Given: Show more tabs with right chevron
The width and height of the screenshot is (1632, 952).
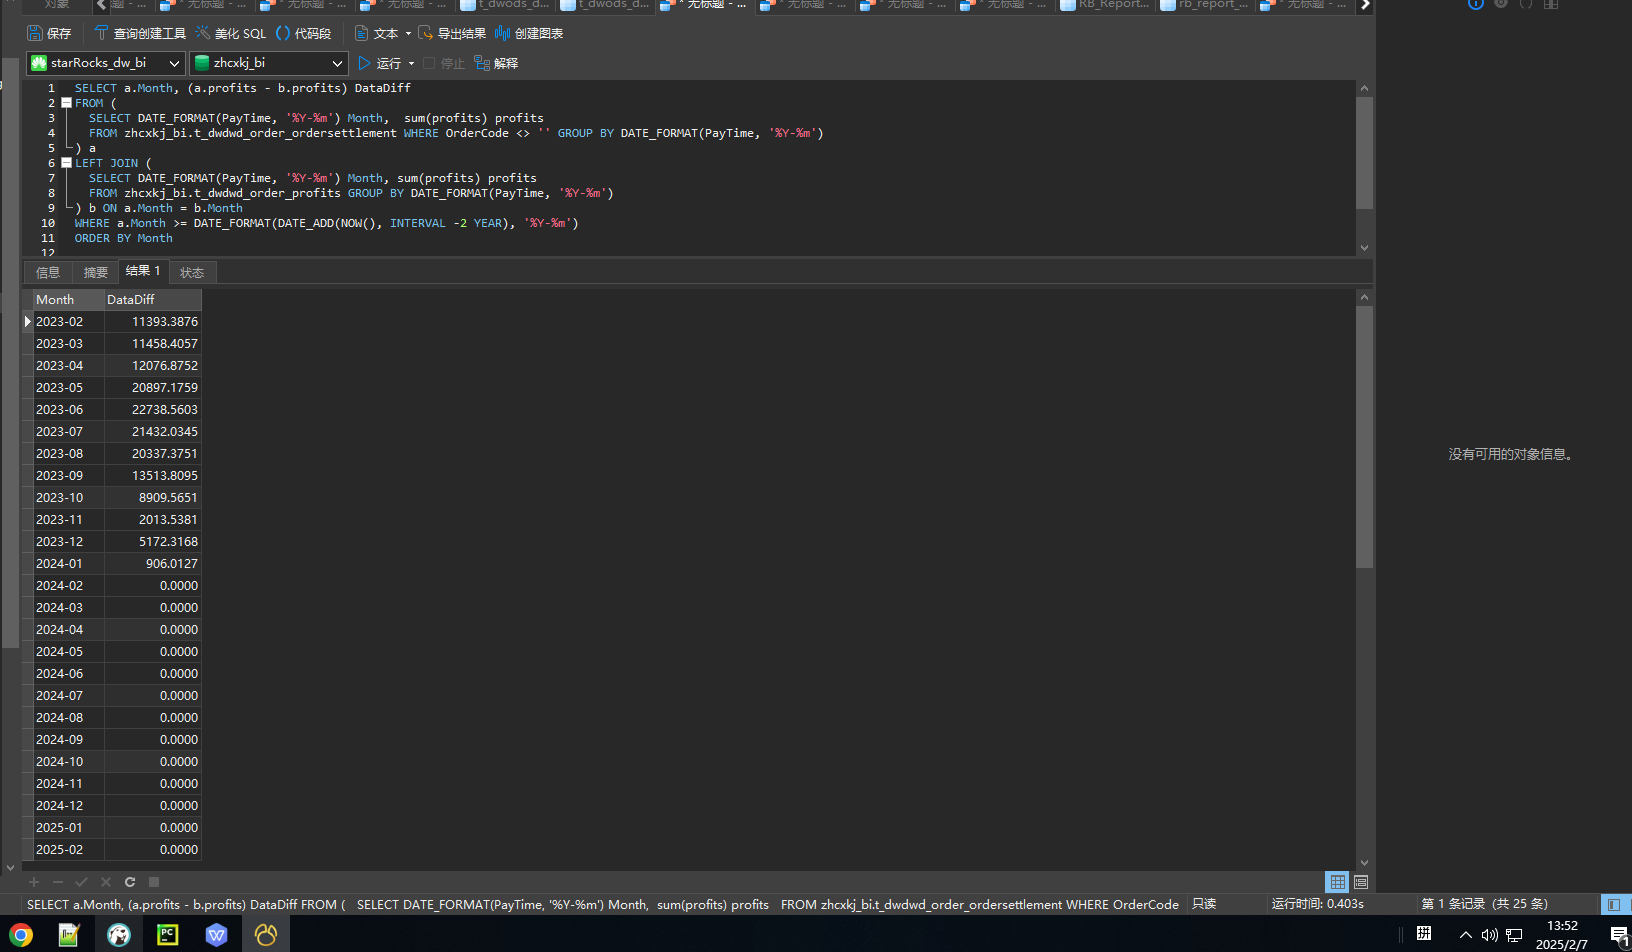Looking at the screenshot, I should (1365, 5).
